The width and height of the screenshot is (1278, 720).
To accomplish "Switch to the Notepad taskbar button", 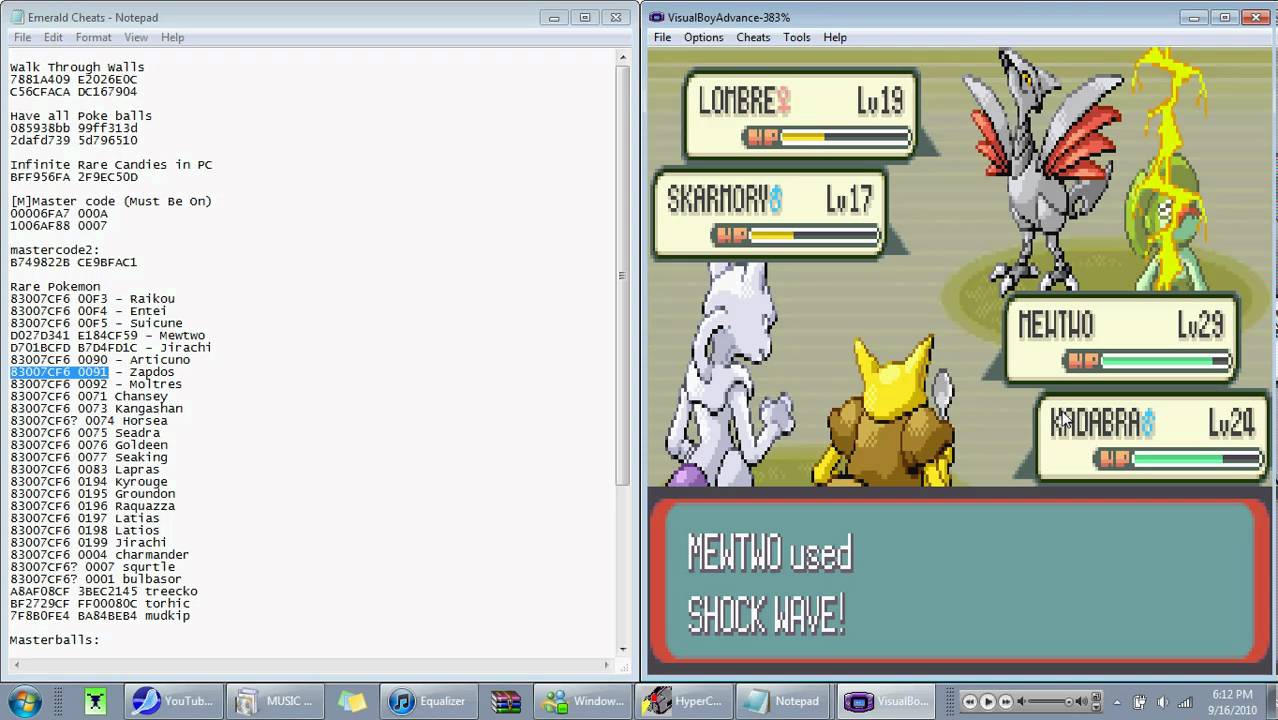I will click(785, 701).
